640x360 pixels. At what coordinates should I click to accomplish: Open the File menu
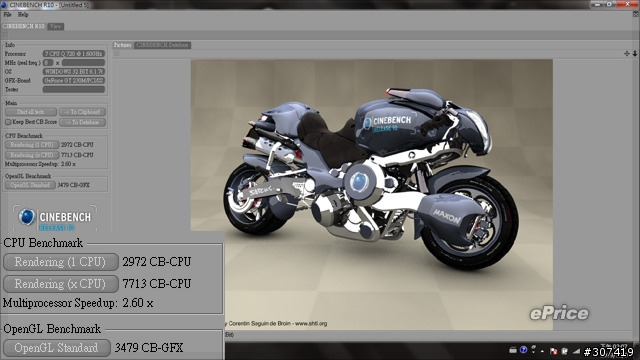click(x=7, y=15)
